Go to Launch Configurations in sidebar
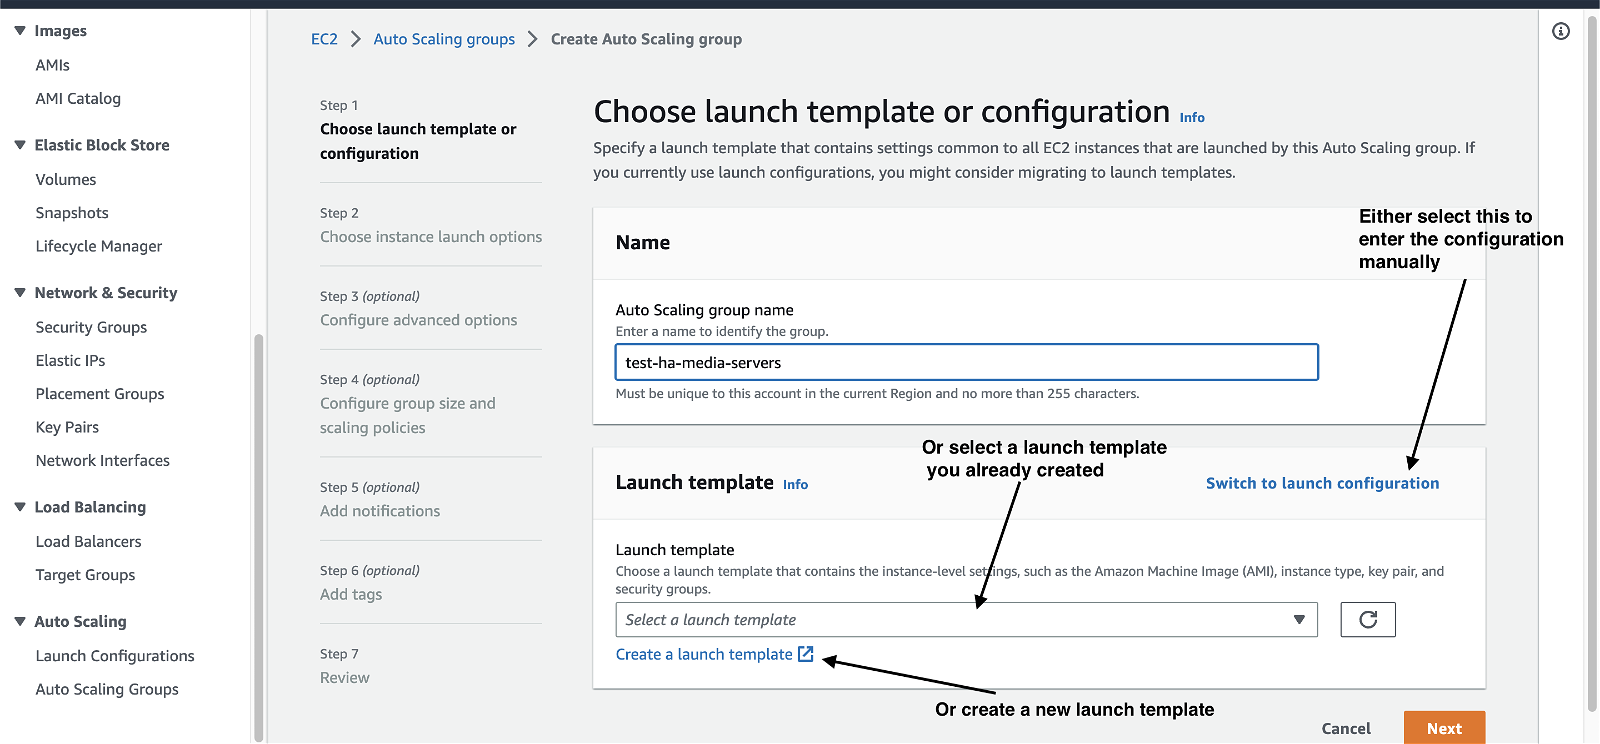1600x744 pixels. [115, 656]
